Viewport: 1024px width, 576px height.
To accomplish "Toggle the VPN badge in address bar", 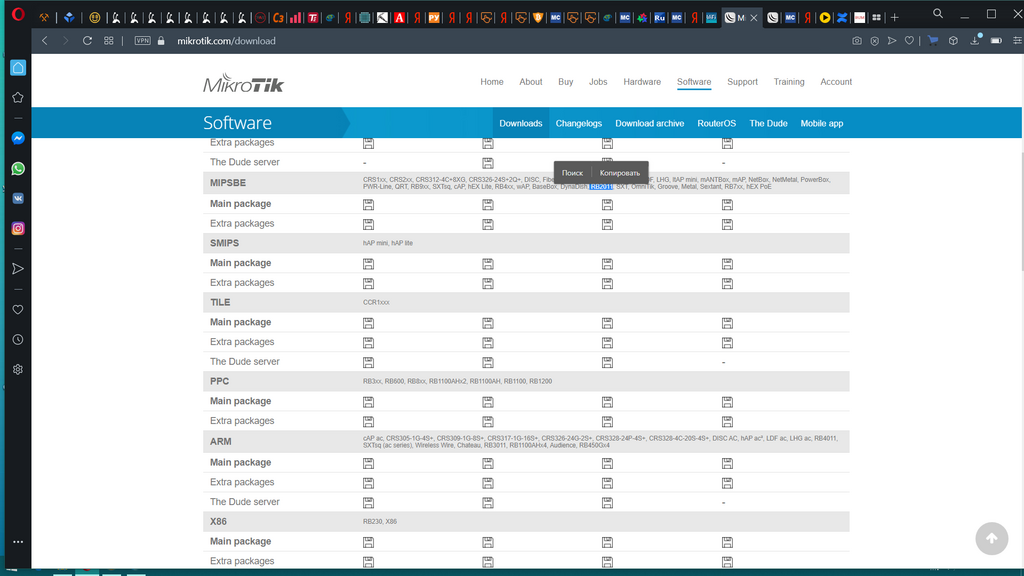I will (x=142, y=40).
